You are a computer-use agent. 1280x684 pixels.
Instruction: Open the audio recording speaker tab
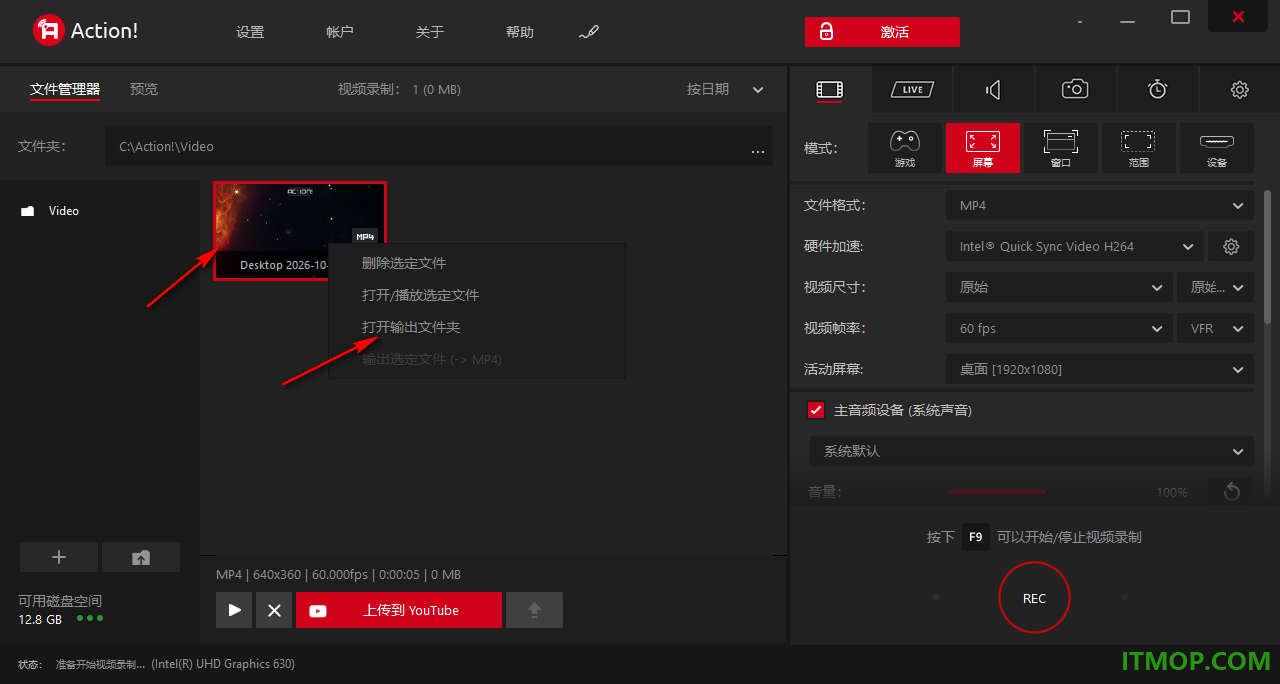(x=993, y=90)
